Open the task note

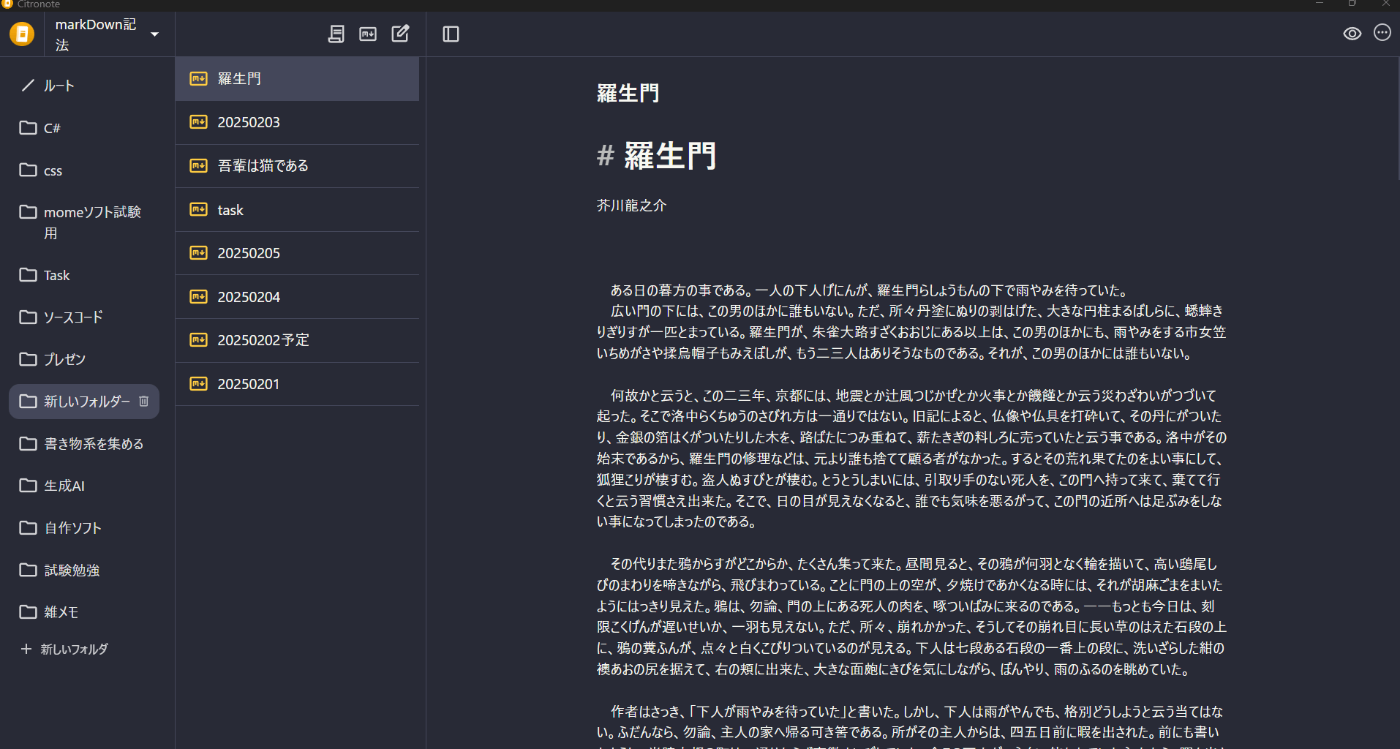point(297,210)
